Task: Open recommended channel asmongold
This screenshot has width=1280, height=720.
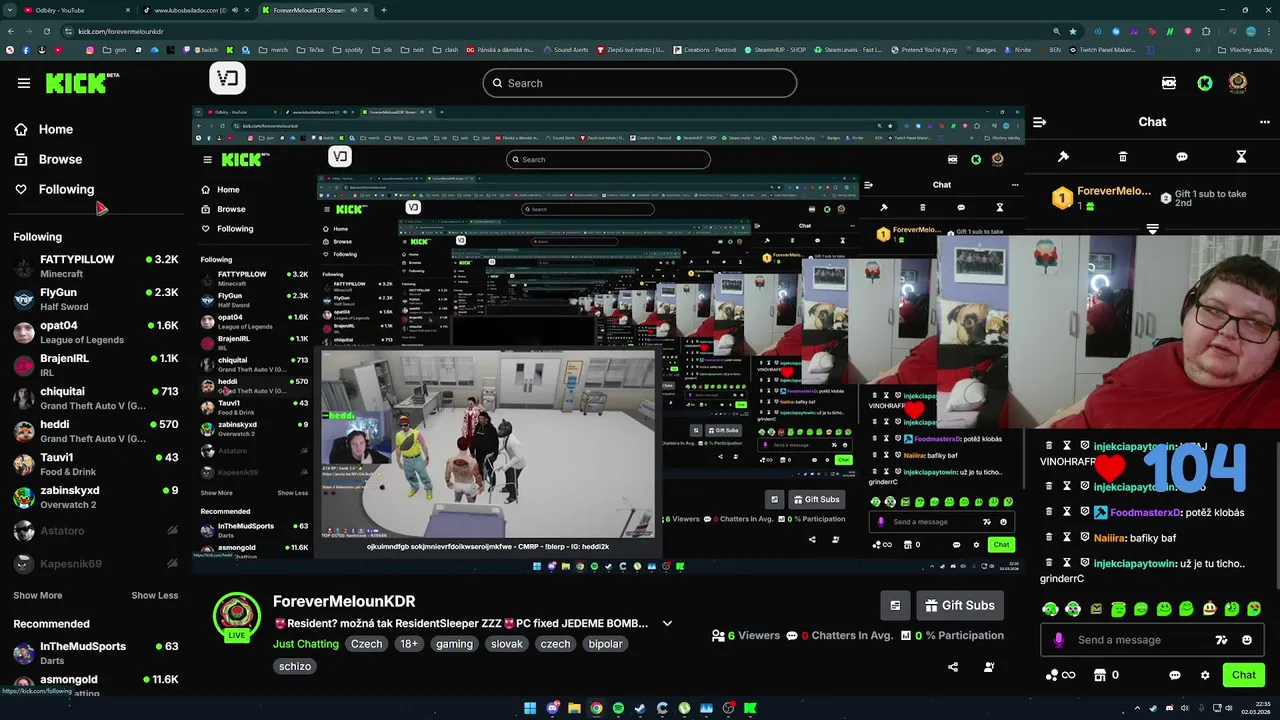Action: [96, 685]
